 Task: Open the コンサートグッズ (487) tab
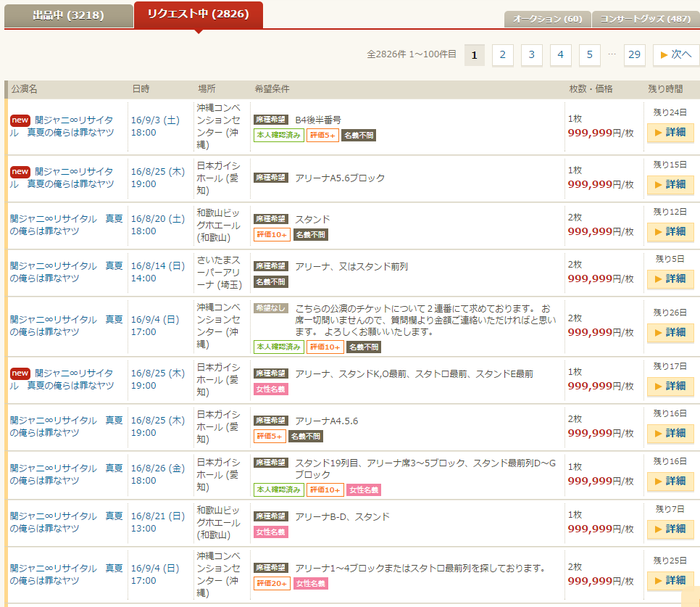(646, 19)
